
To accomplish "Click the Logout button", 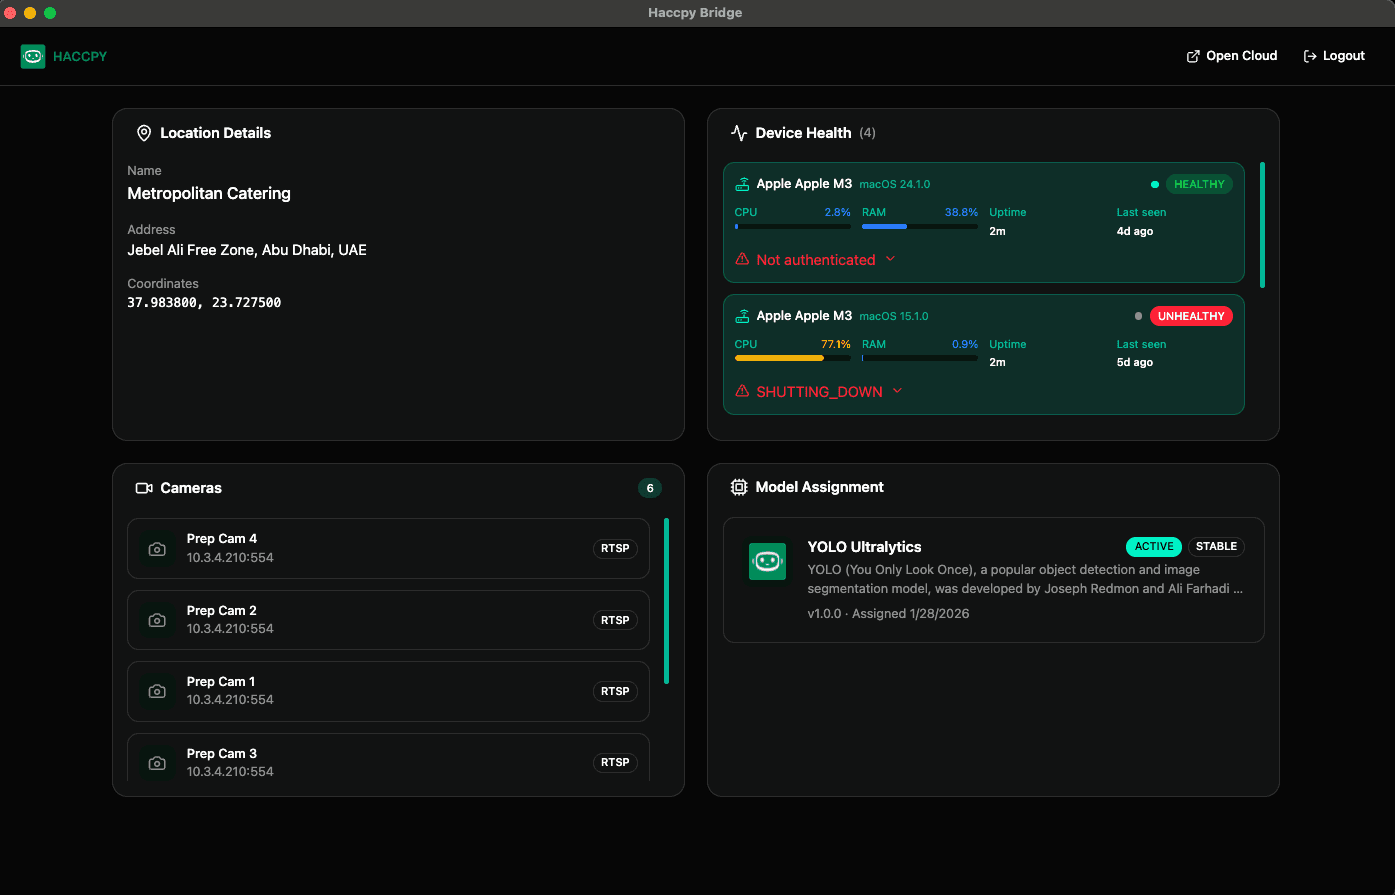I will coord(1334,55).
